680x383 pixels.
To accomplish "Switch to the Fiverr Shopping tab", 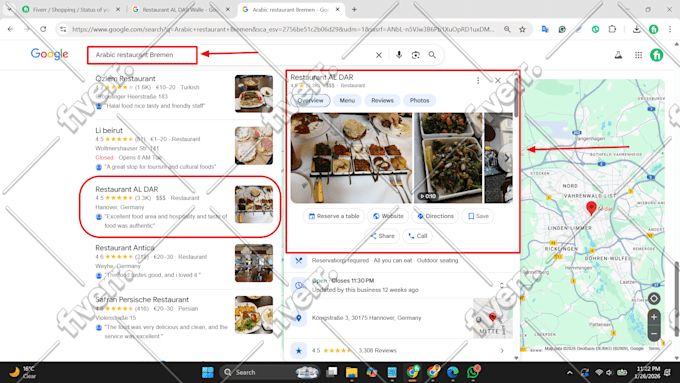I will [72, 9].
